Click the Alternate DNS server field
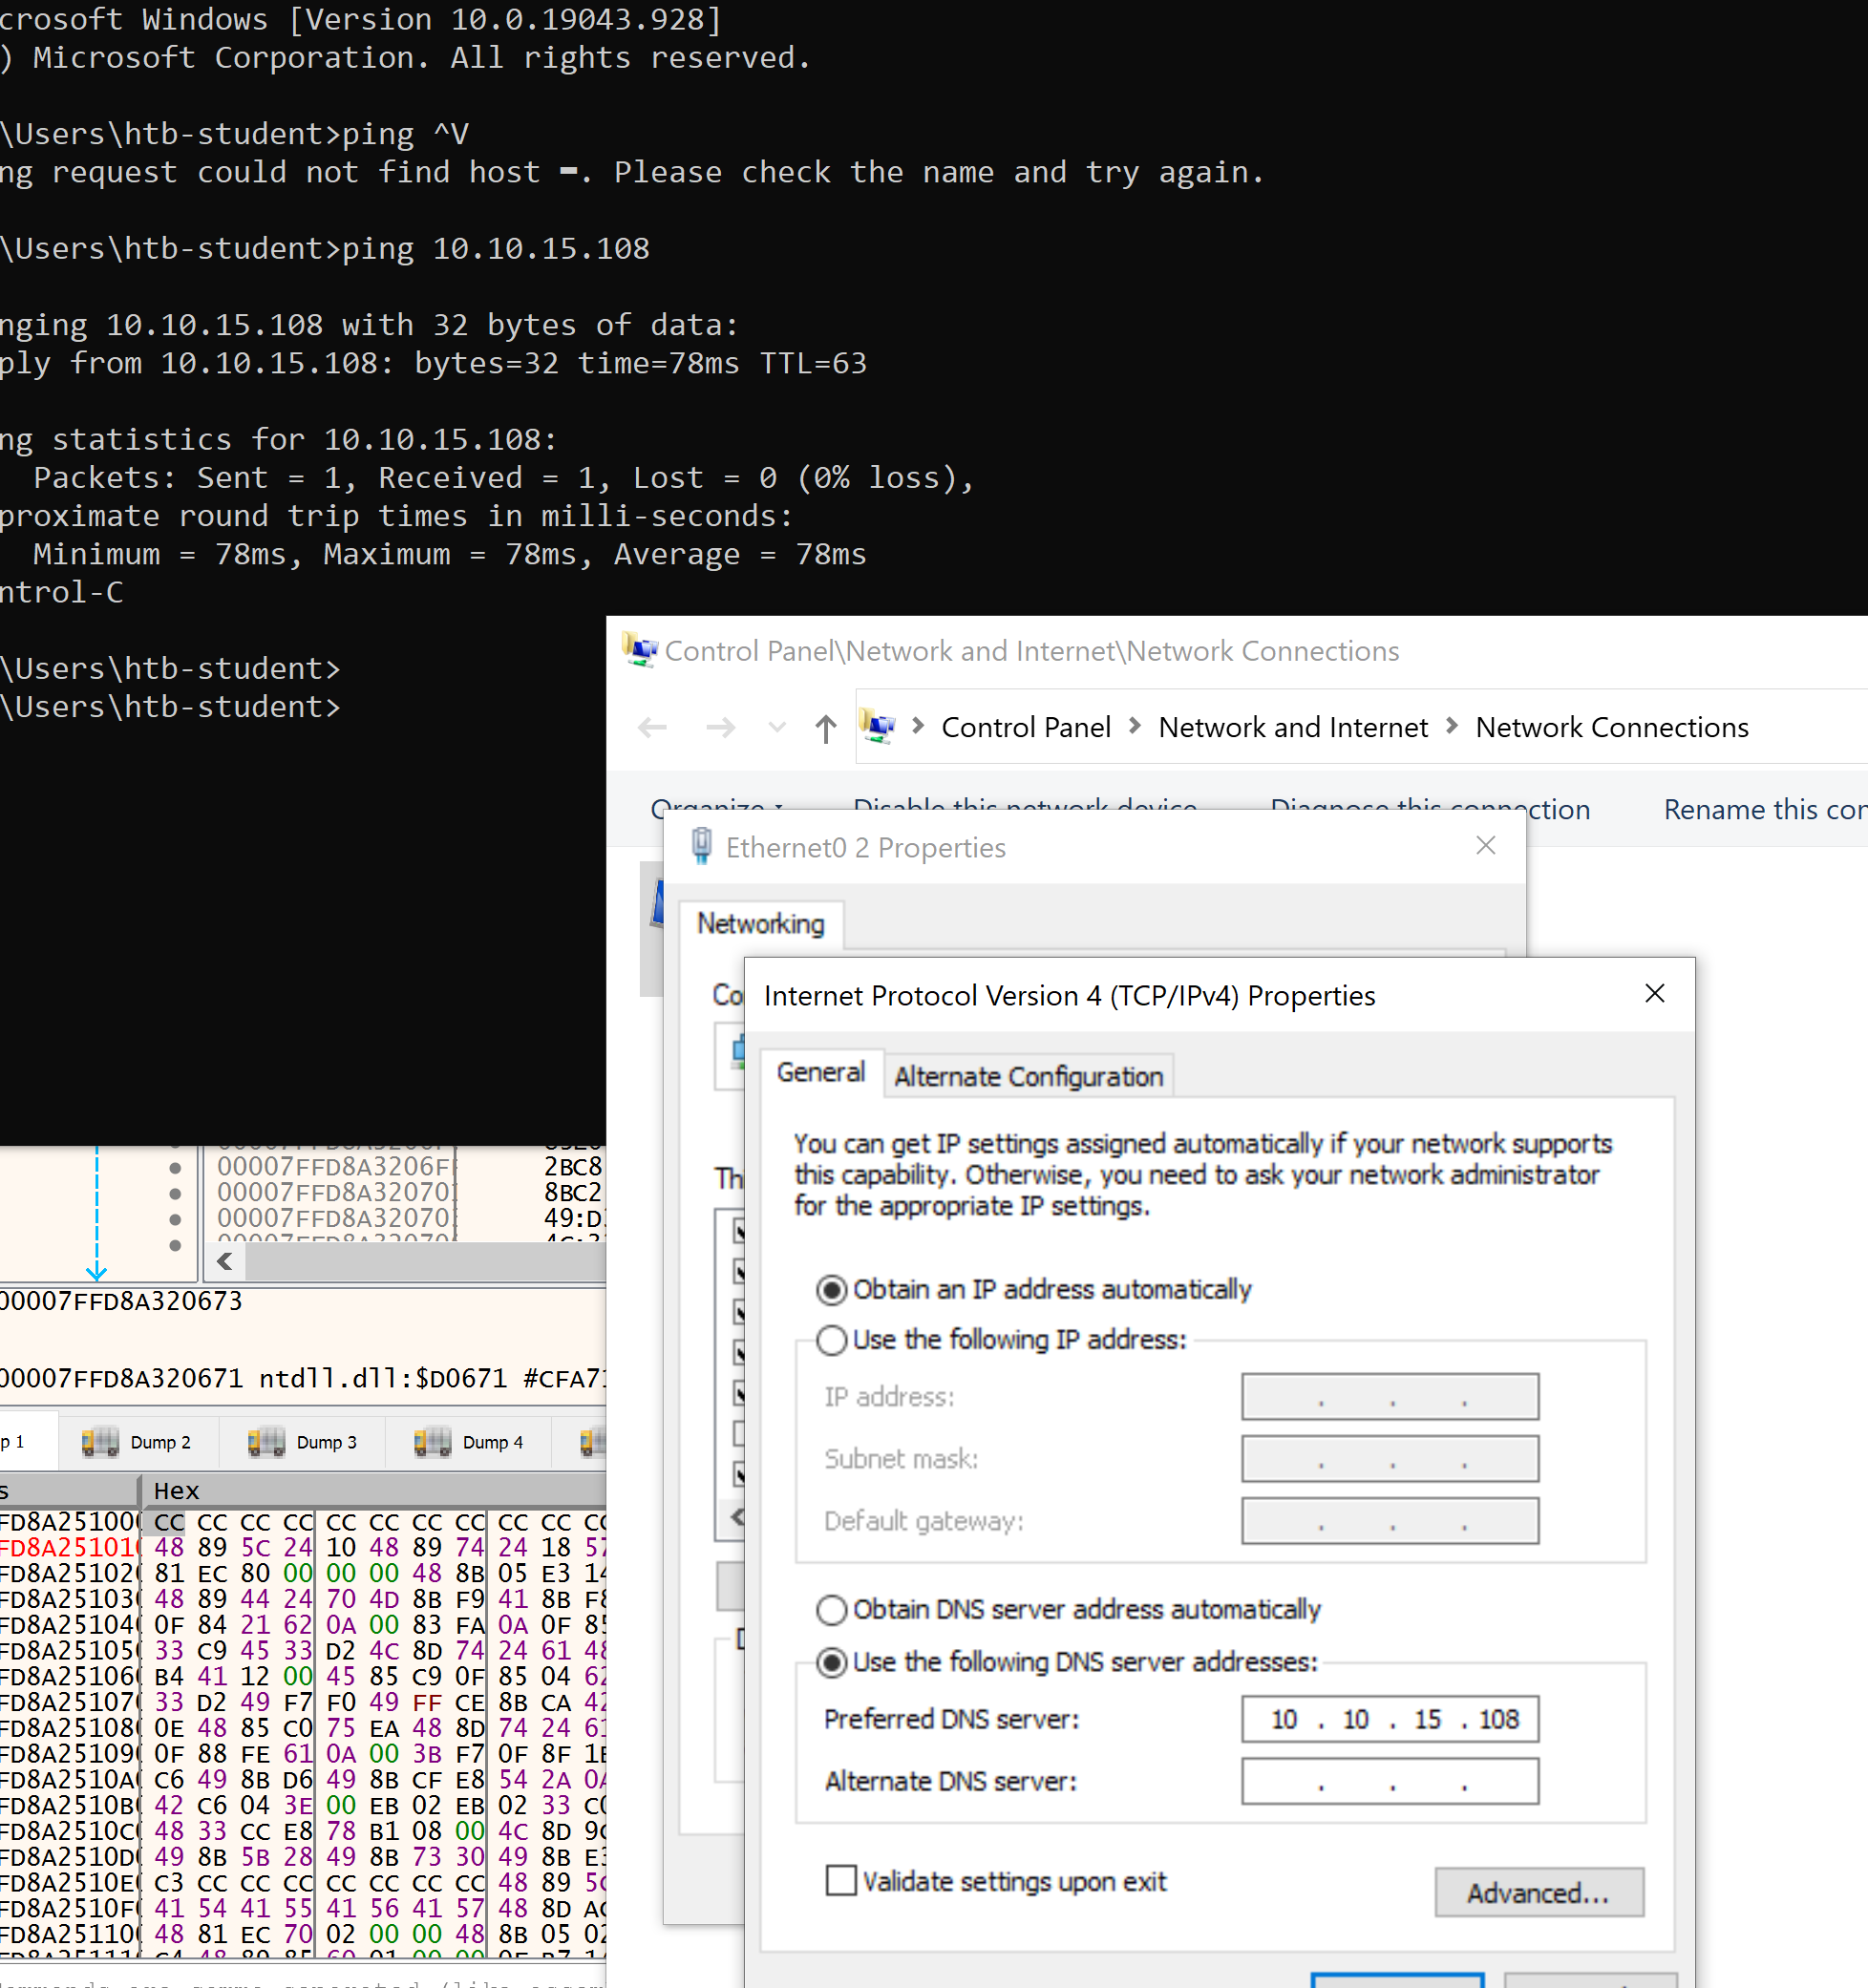 tap(1390, 1781)
